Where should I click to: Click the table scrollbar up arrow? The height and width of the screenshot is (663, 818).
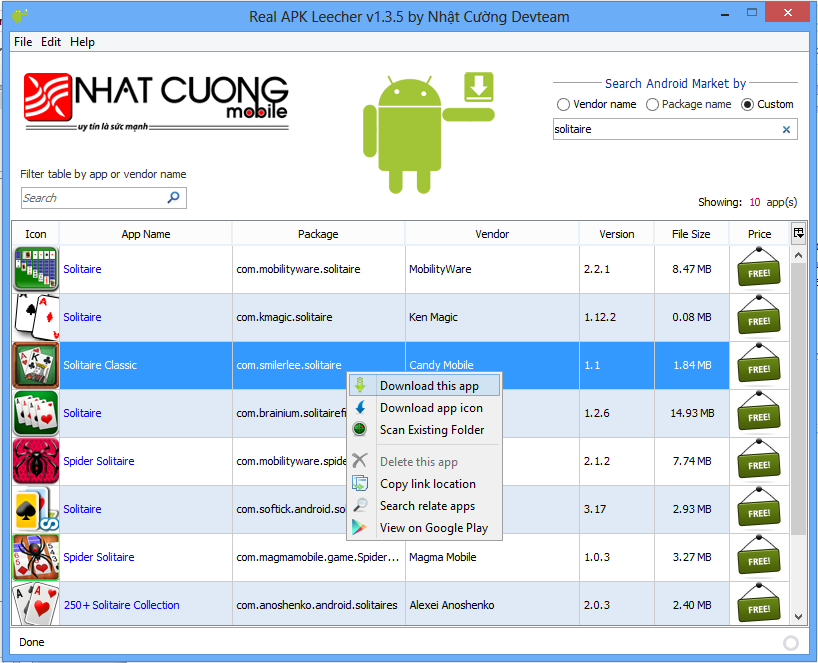[x=798, y=255]
